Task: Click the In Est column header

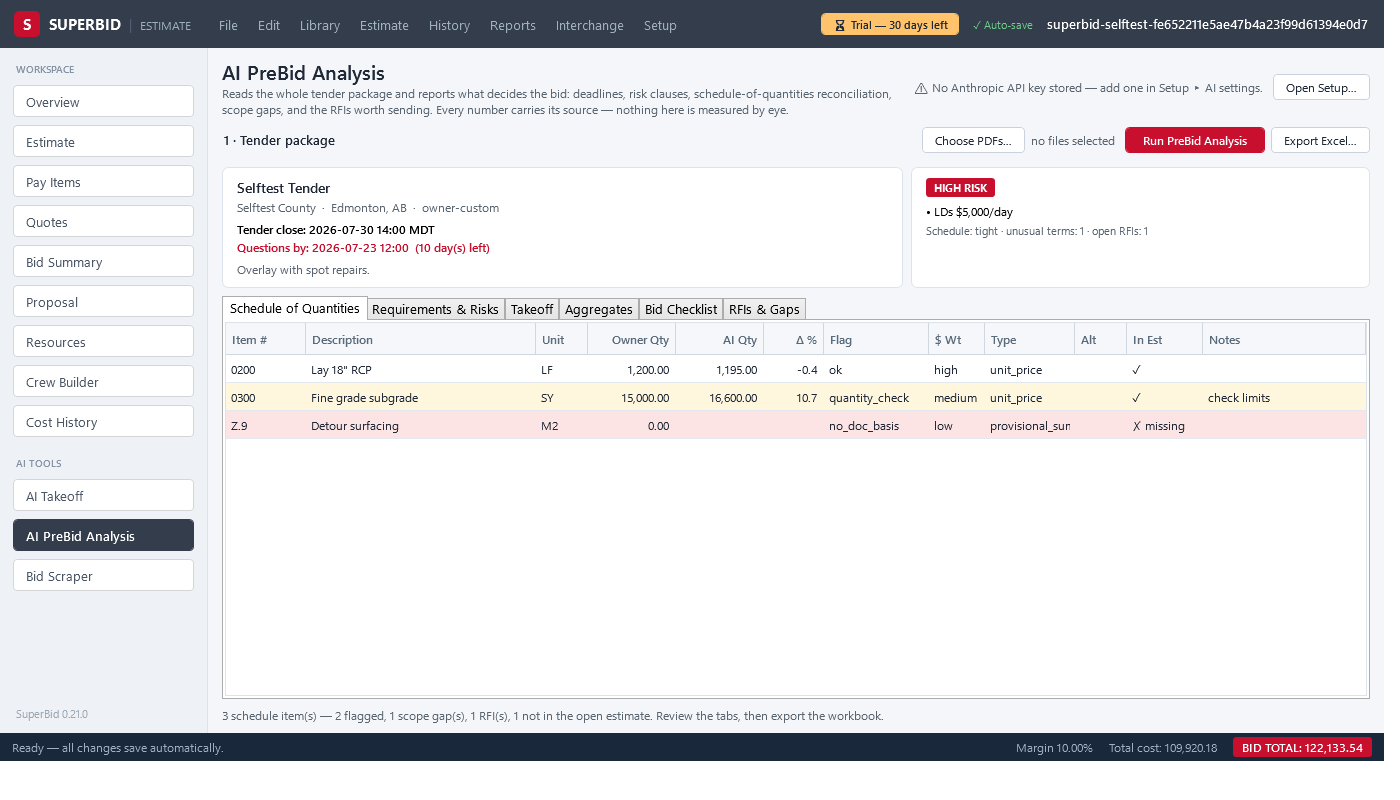Action: (1165, 340)
